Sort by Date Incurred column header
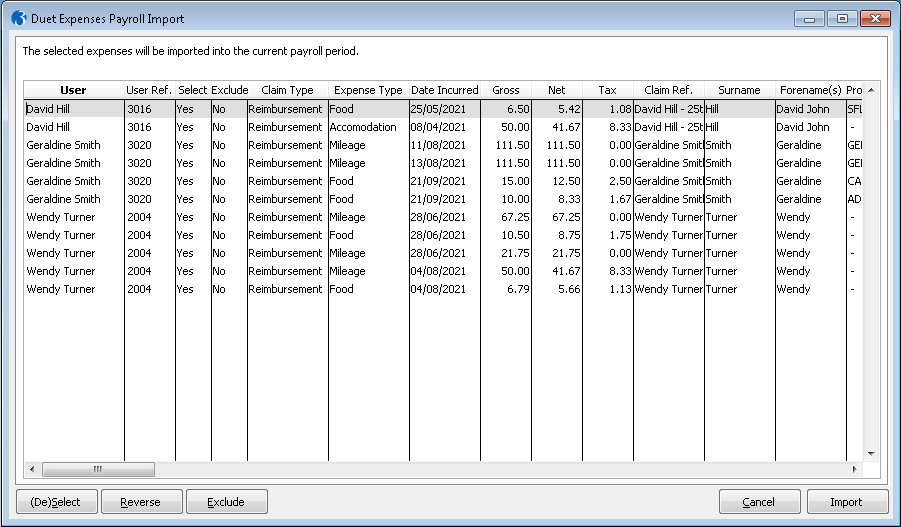 445,90
